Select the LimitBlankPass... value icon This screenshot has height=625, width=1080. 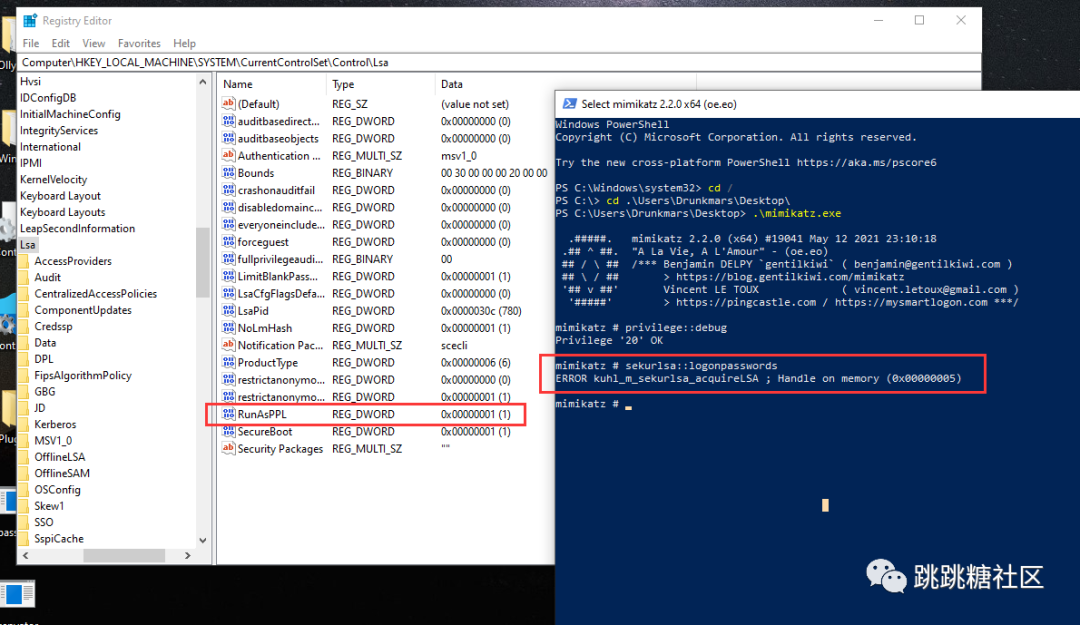228,276
